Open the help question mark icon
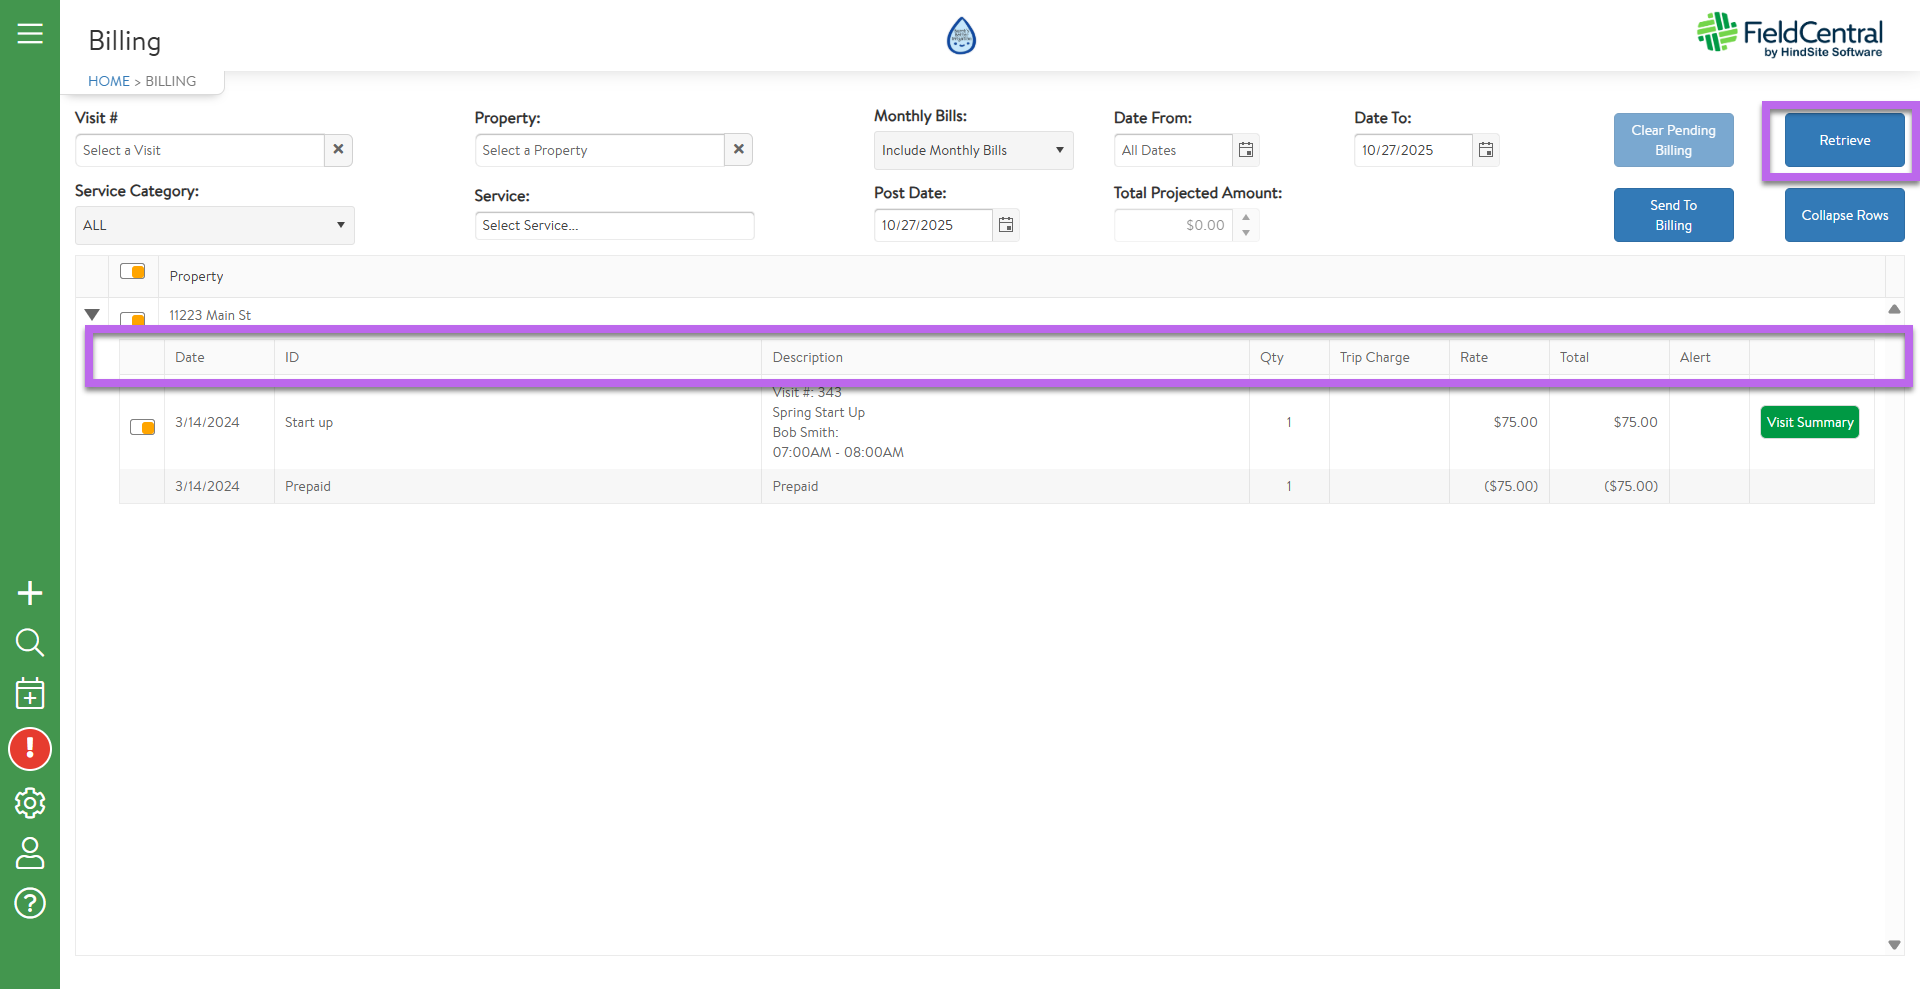 [30, 903]
